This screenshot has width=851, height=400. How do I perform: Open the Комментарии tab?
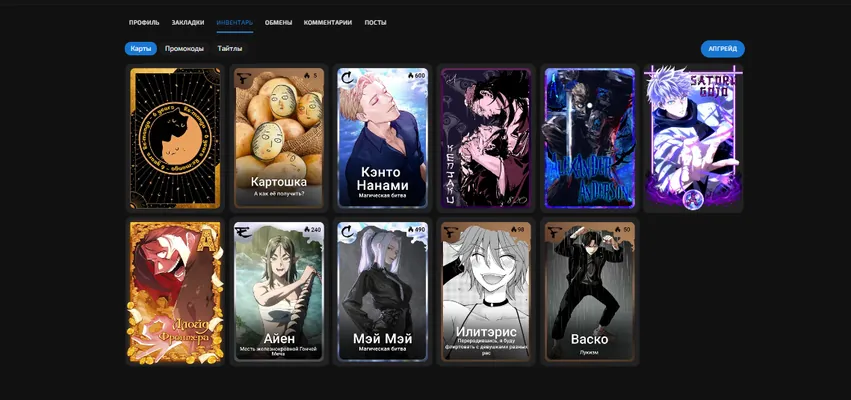click(328, 23)
